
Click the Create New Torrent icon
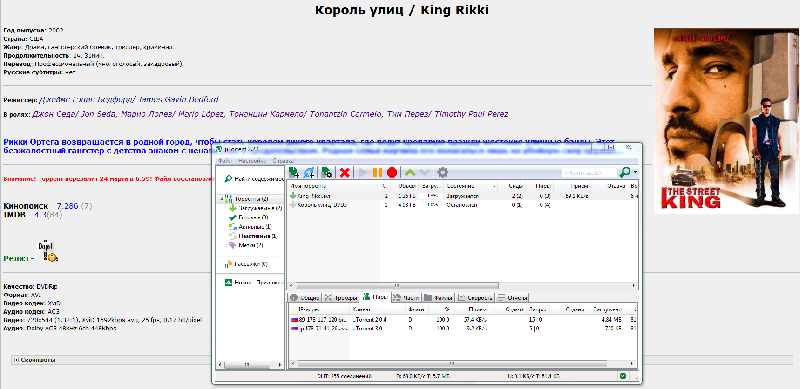point(327,173)
